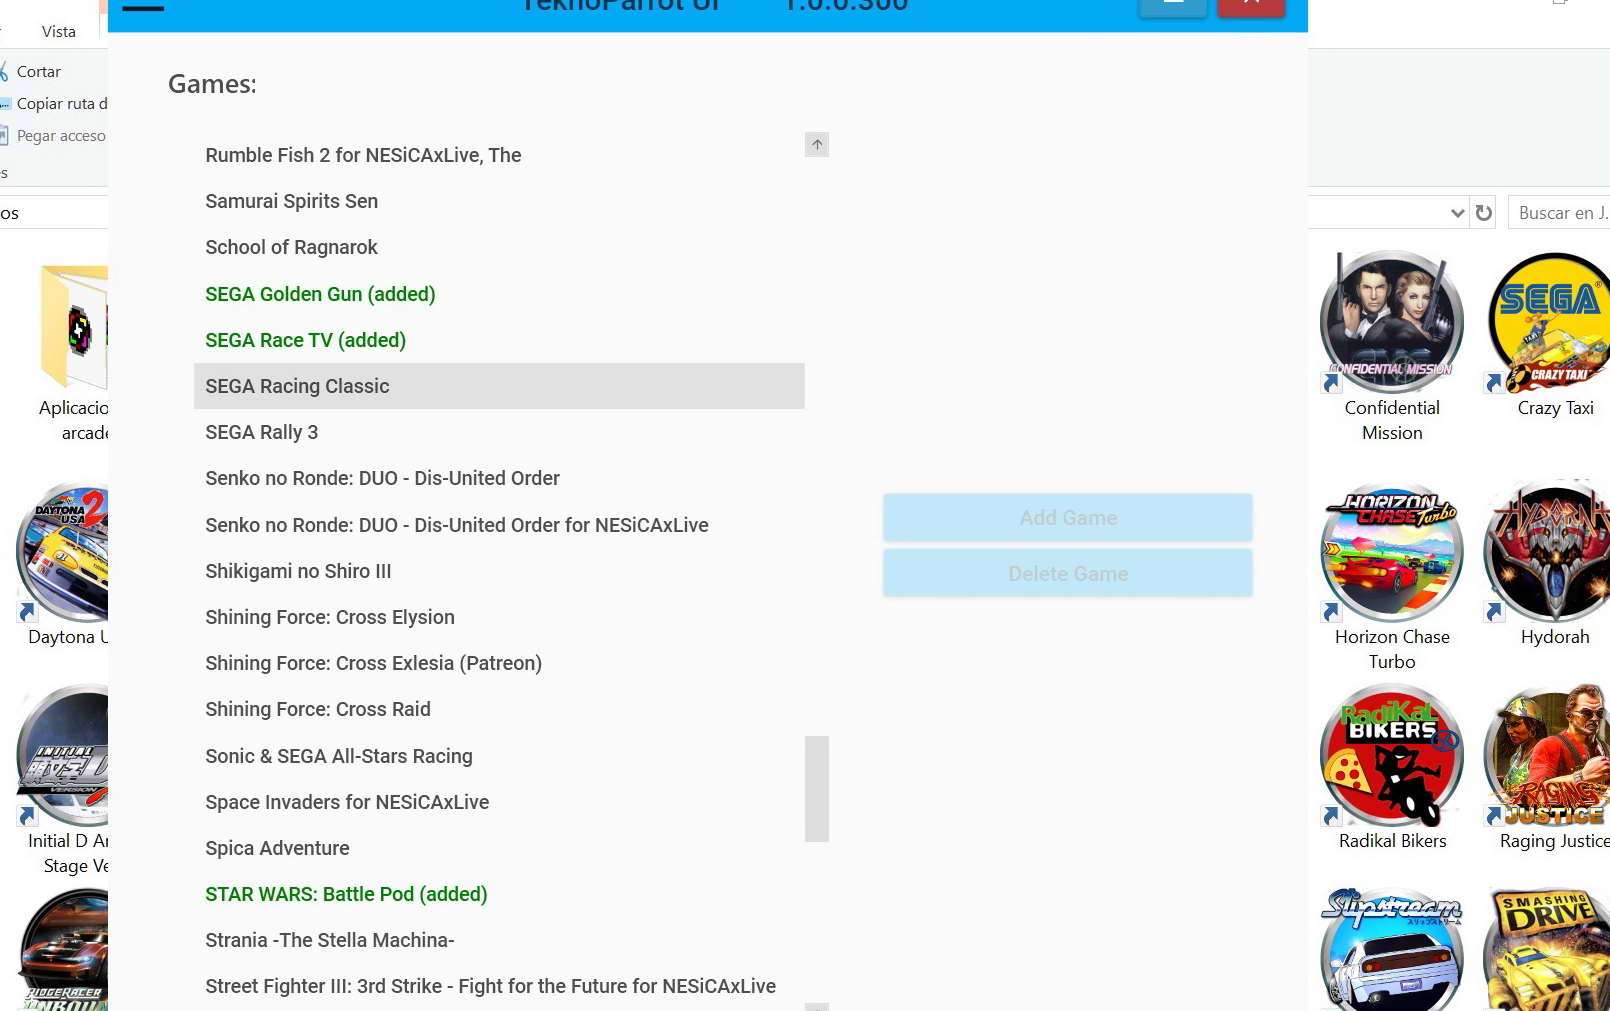
Task: Select Senko no Ronde: DUO - Dis-United Order
Action: (x=499, y=478)
